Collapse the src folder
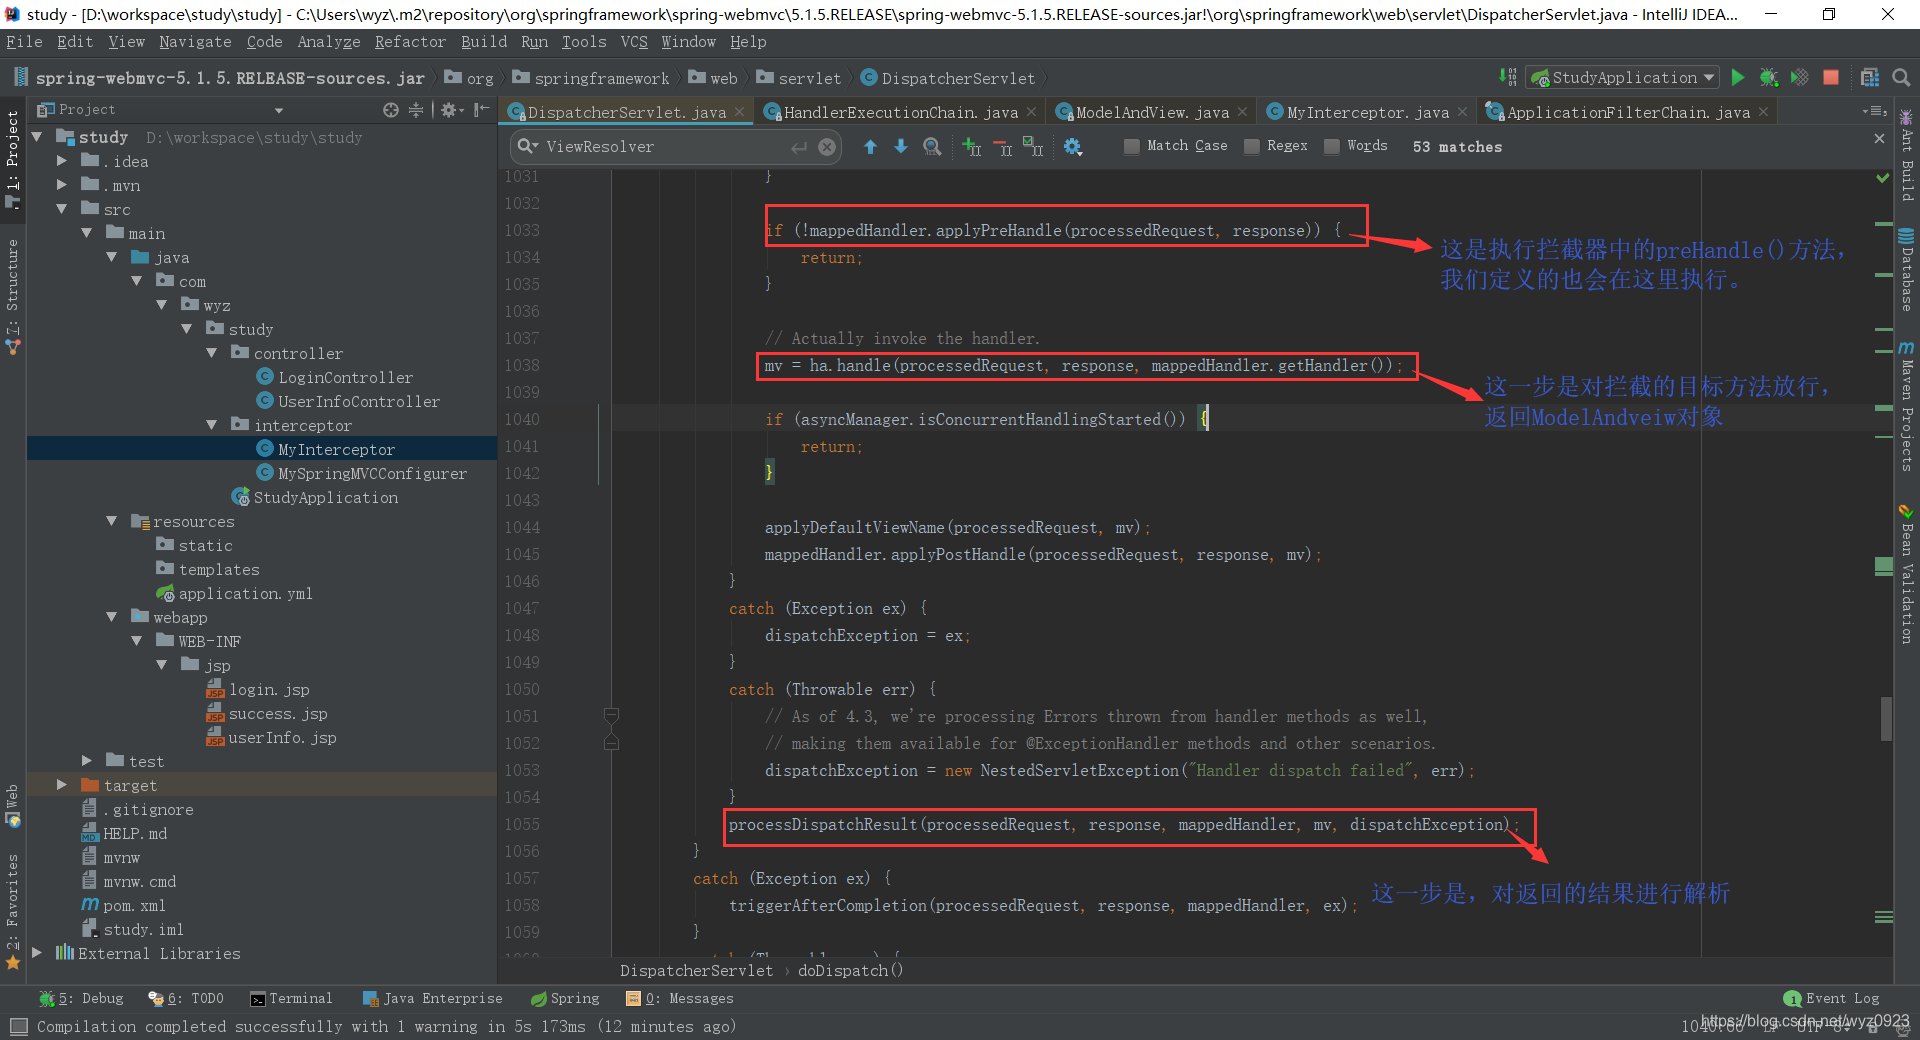The height and width of the screenshot is (1040, 1920). click(x=62, y=209)
